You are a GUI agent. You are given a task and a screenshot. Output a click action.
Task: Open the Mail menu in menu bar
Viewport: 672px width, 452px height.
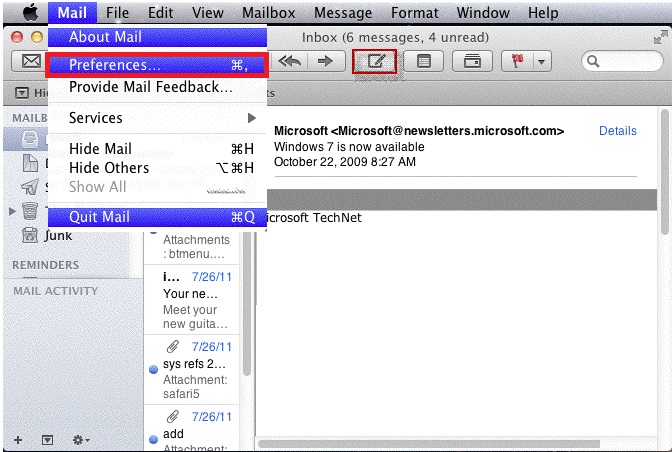click(x=72, y=12)
